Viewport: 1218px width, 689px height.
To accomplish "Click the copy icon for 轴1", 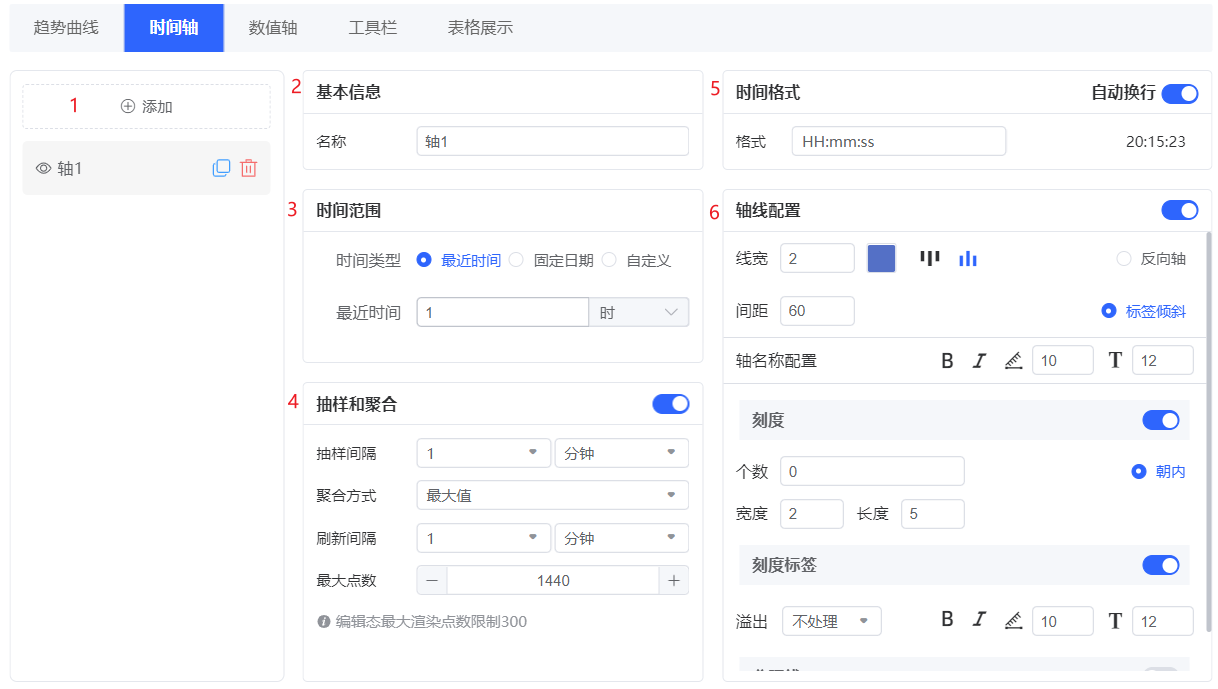I will point(221,168).
